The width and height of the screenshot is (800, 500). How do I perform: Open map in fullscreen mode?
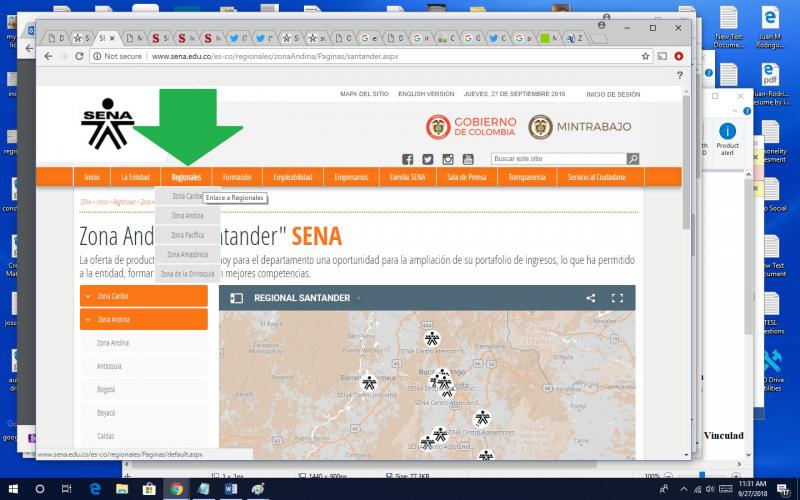click(x=617, y=298)
